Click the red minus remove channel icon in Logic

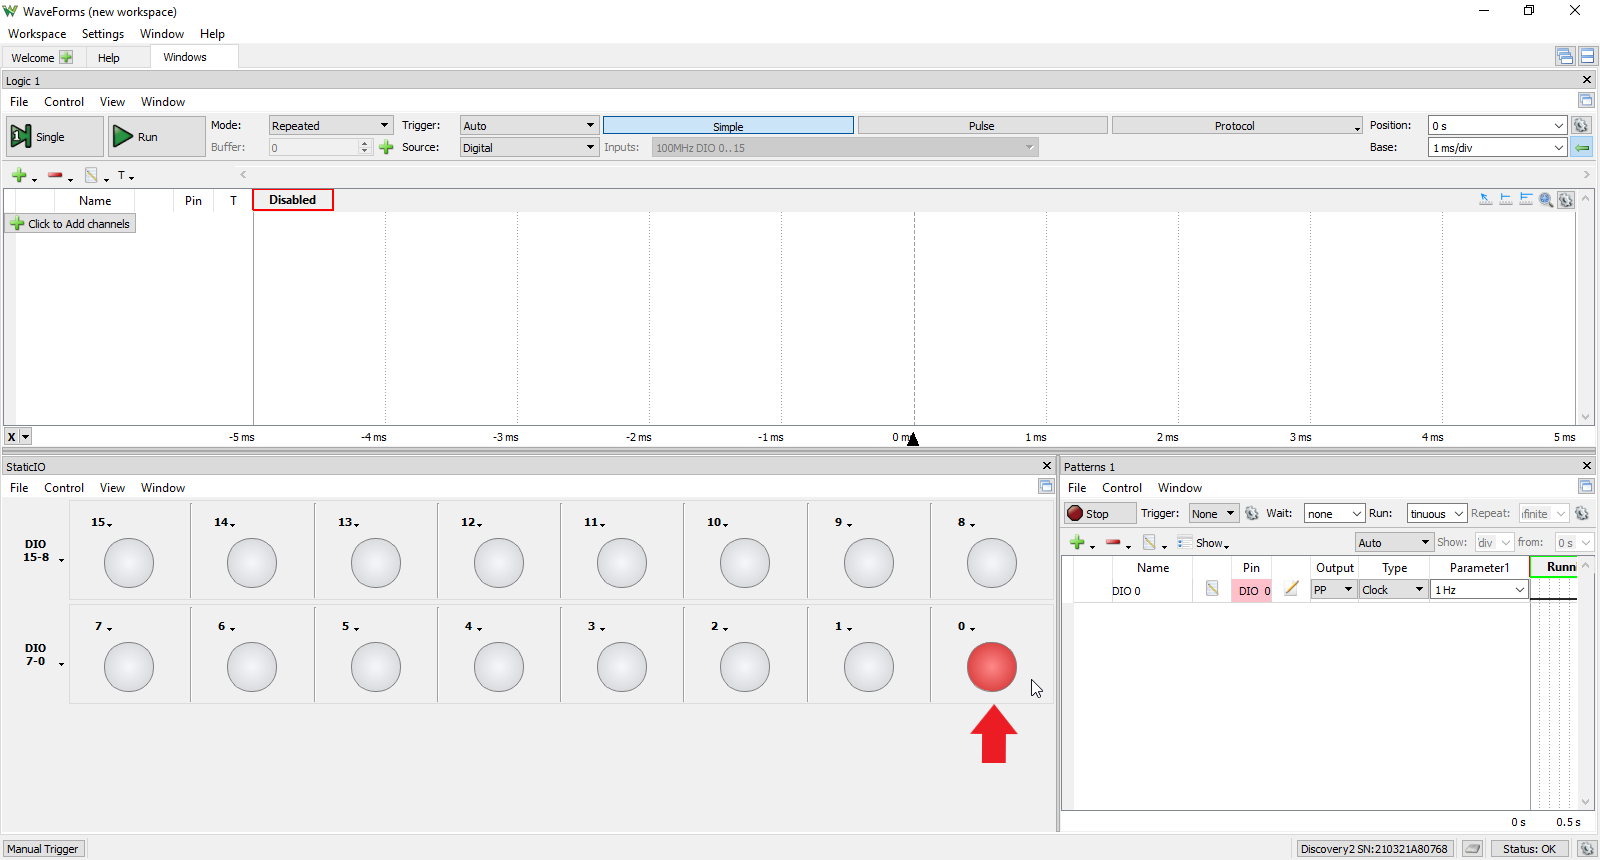[55, 176]
